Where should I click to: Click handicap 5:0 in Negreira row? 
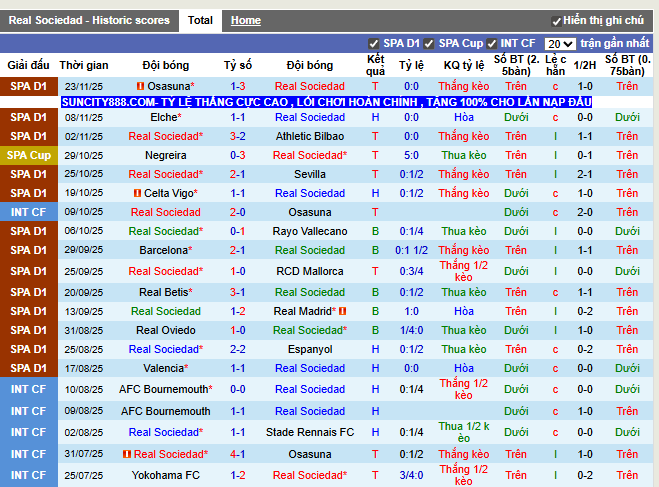coord(411,155)
